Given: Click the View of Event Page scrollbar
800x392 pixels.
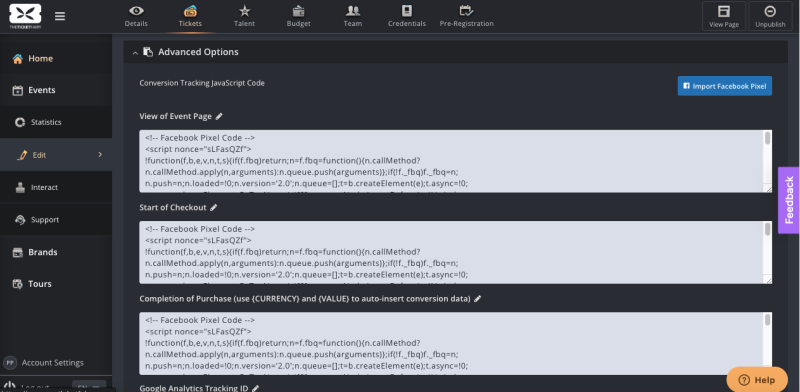Looking at the screenshot, I should pos(767,160).
